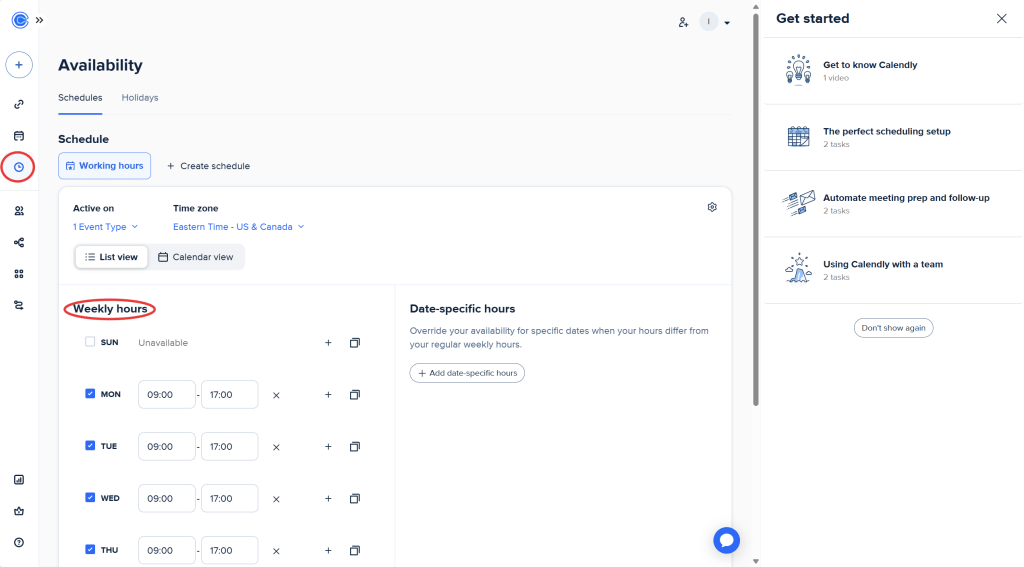Open the chat support bubble
The image size is (1024, 567).
(x=726, y=540)
